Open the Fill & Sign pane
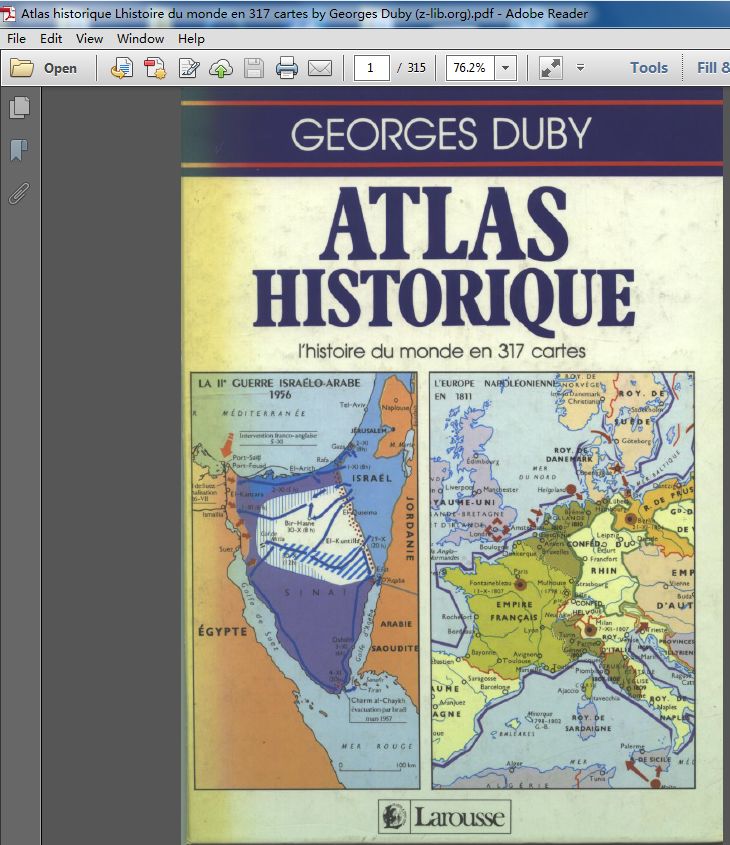Image resolution: width=730 pixels, height=845 pixels. point(713,68)
